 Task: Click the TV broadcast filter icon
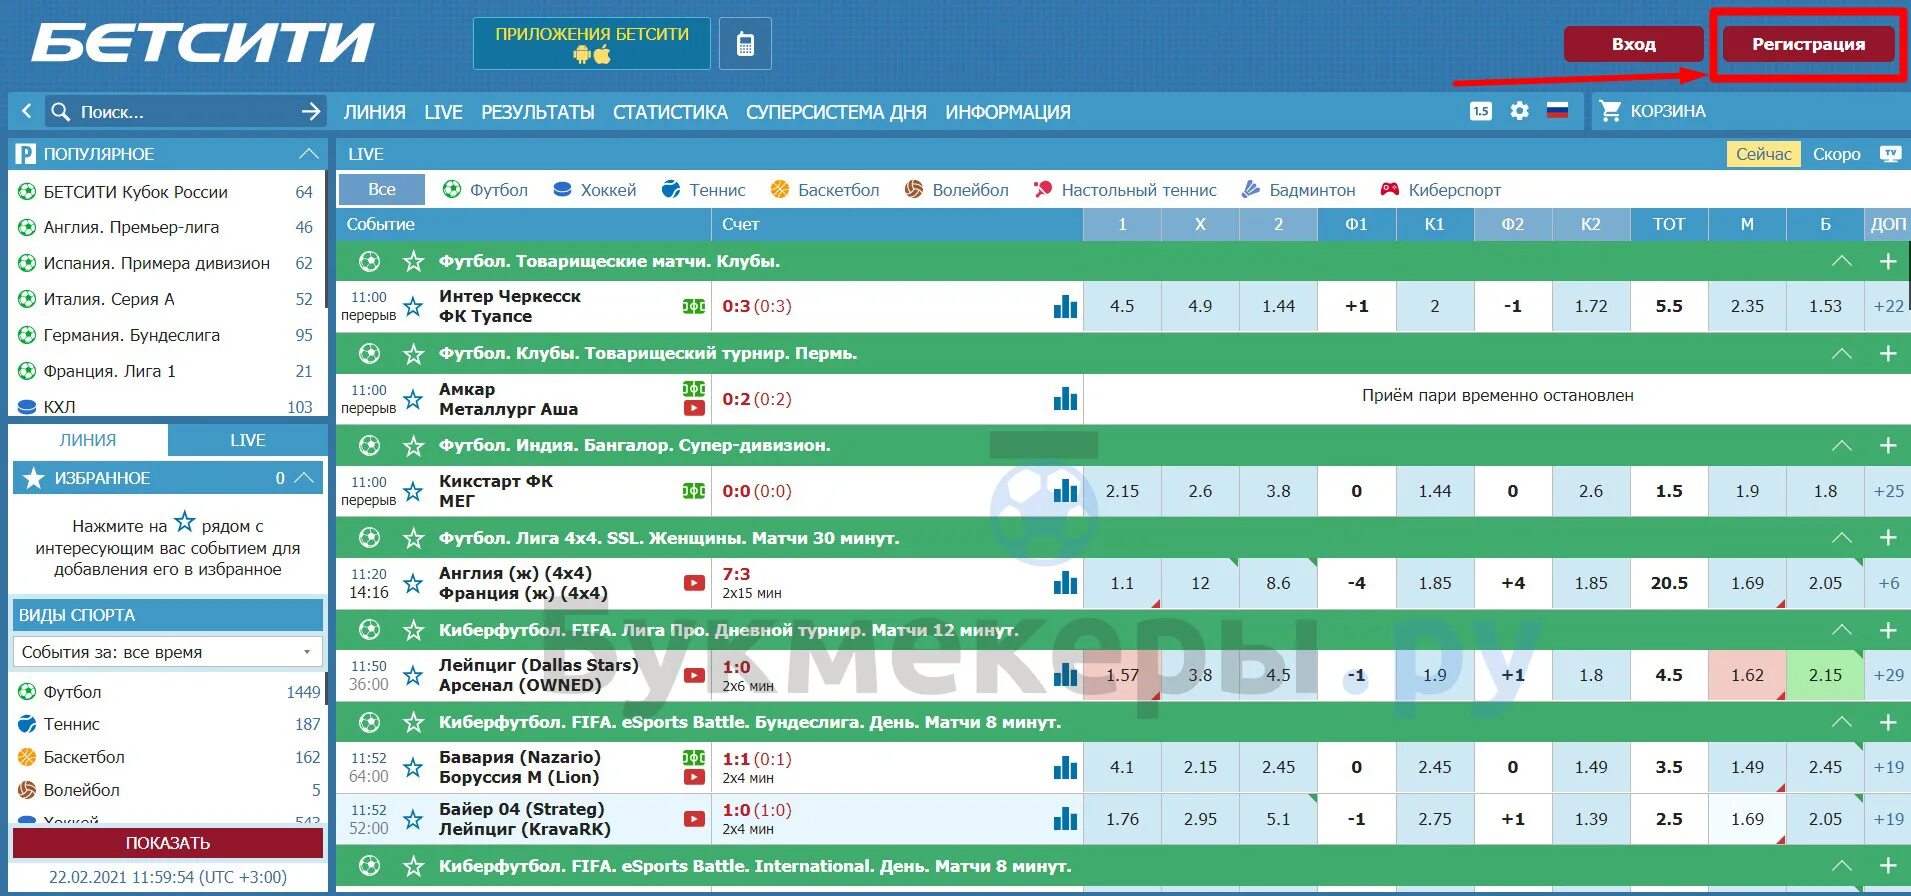[x=1890, y=153]
